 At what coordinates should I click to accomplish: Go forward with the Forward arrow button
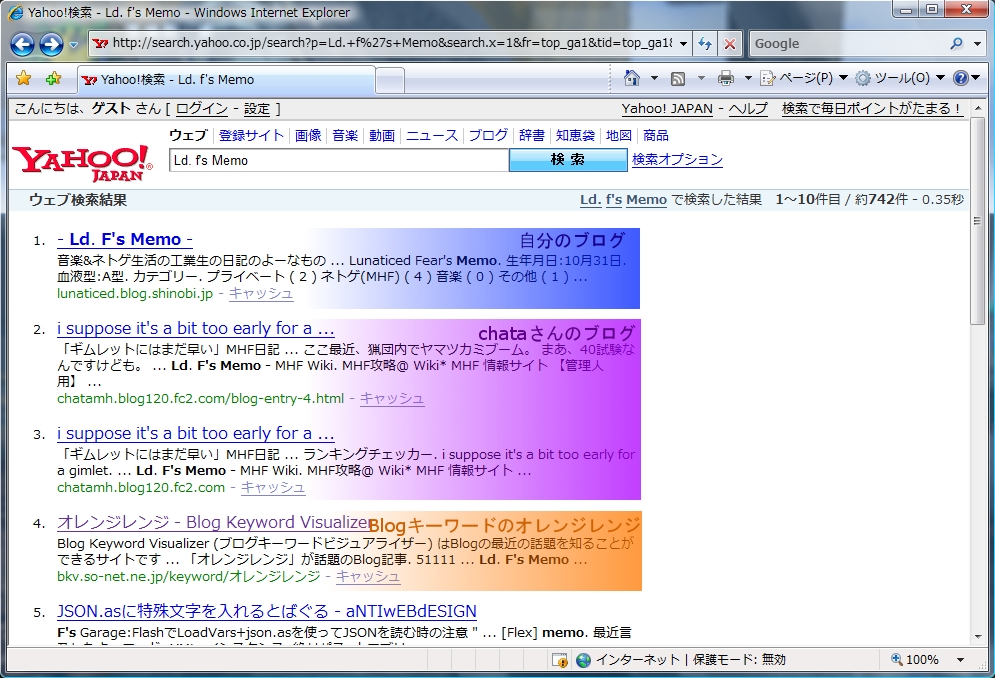click(51, 44)
